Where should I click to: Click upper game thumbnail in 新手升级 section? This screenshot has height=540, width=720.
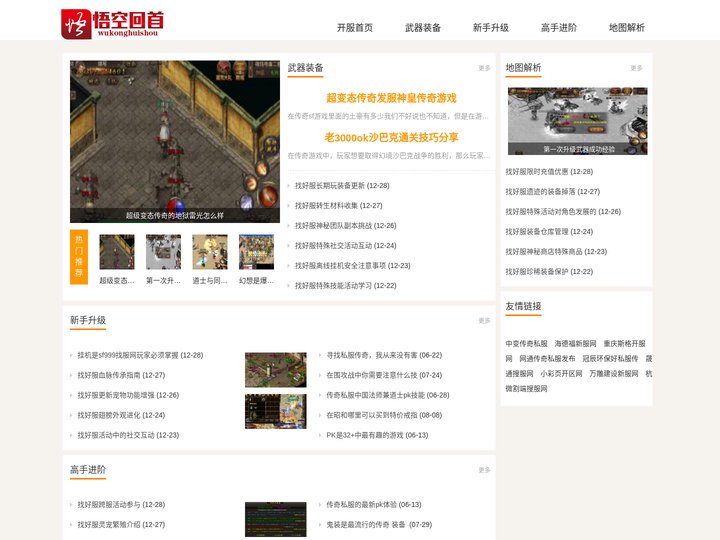pyautogui.click(x=276, y=370)
